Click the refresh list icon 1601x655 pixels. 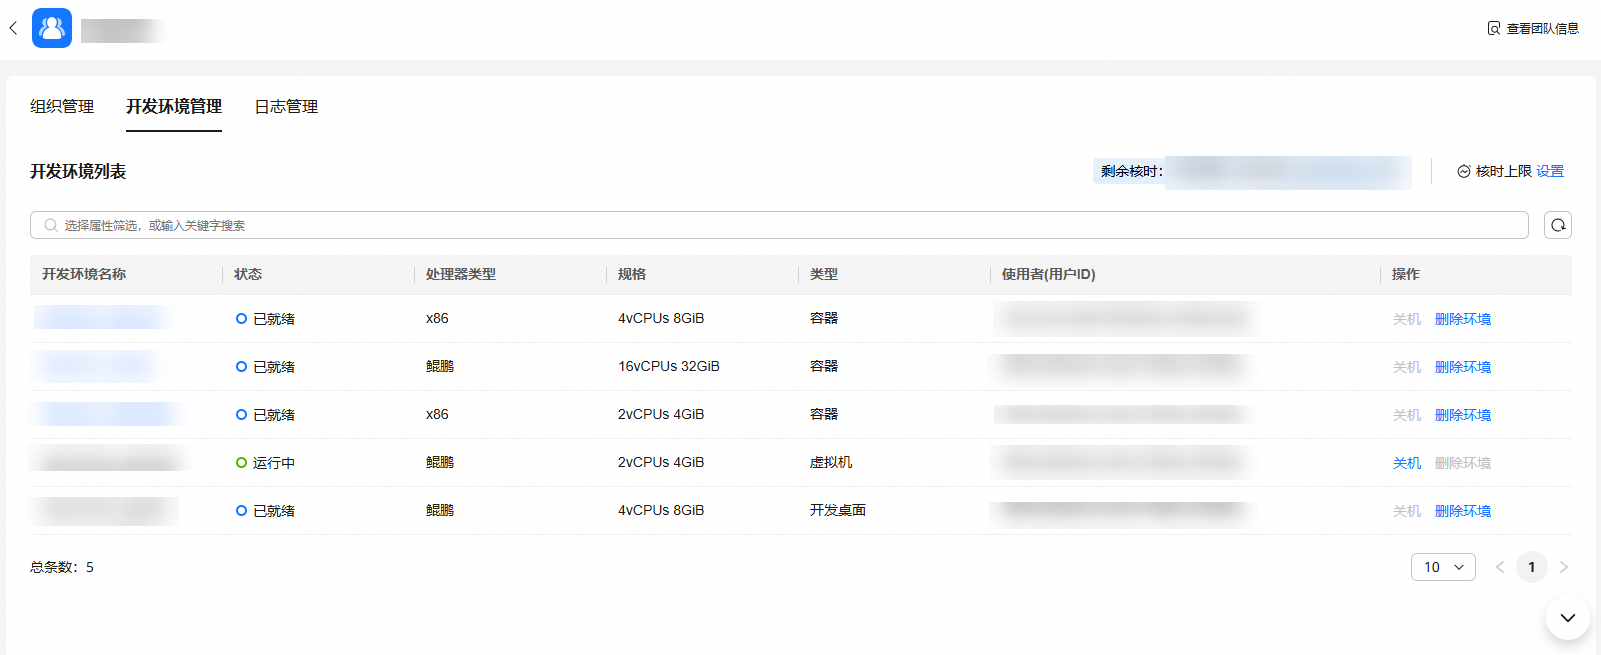[x=1558, y=225]
